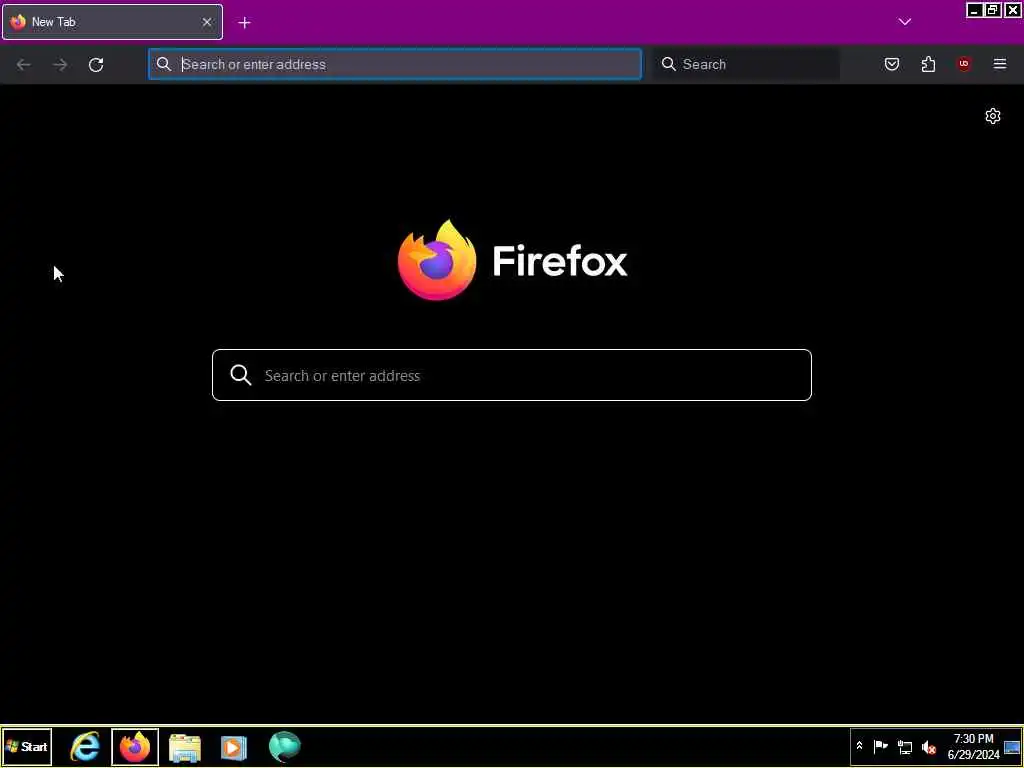Open the Action Center flag icon
1024x768 pixels.
click(x=881, y=746)
